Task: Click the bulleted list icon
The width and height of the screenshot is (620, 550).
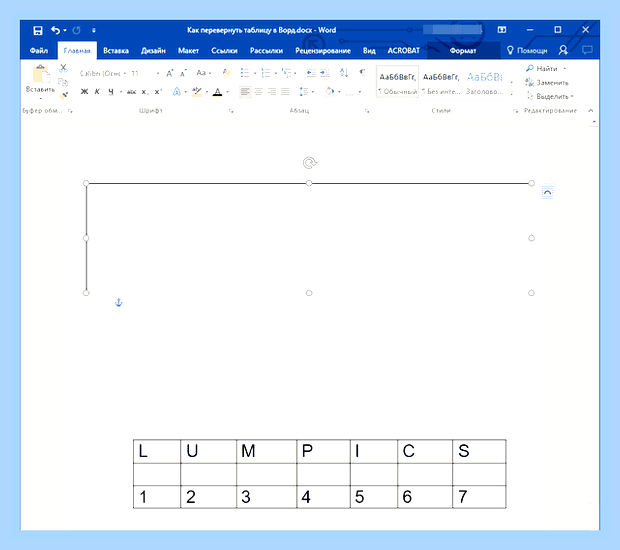Action: click(x=245, y=73)
